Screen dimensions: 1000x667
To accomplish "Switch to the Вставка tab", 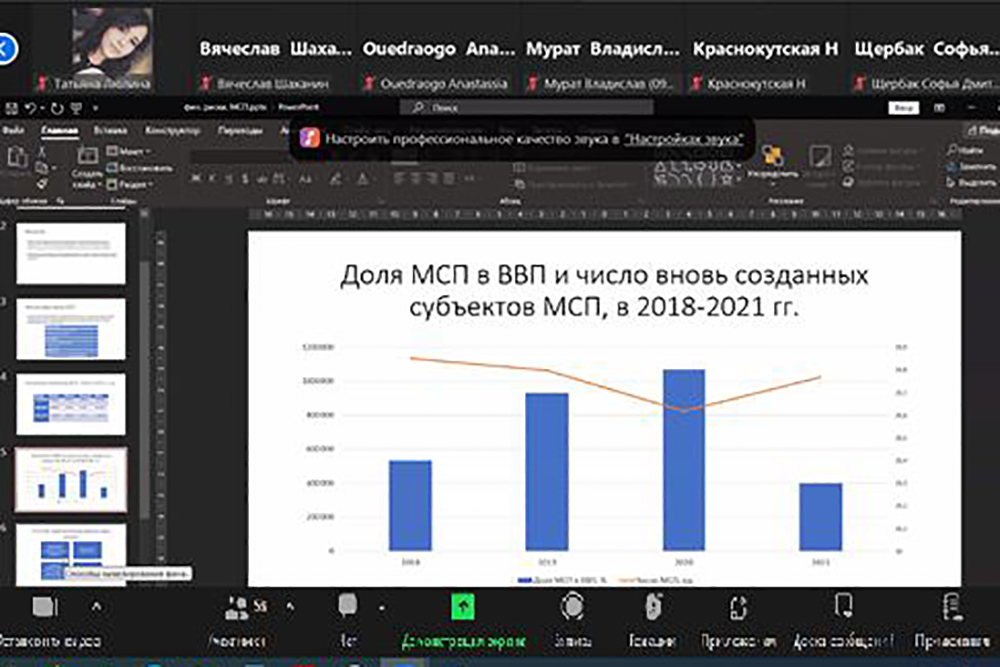I will pos(110,130).
